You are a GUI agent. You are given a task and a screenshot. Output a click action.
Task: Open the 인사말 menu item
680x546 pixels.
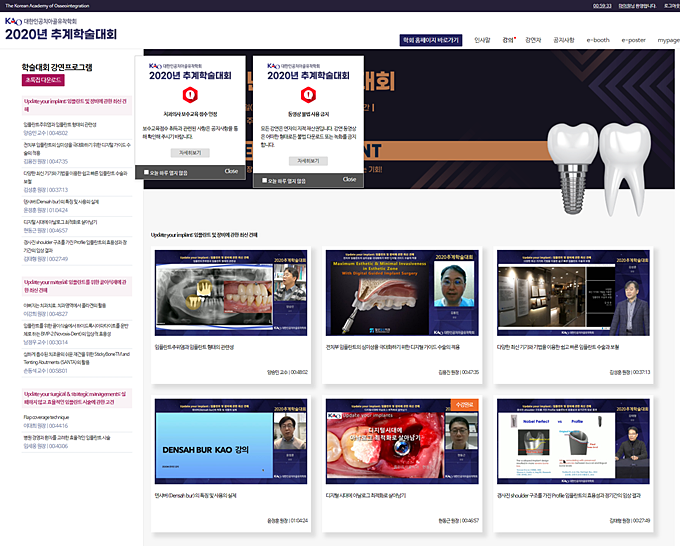[x=483, y=40]
